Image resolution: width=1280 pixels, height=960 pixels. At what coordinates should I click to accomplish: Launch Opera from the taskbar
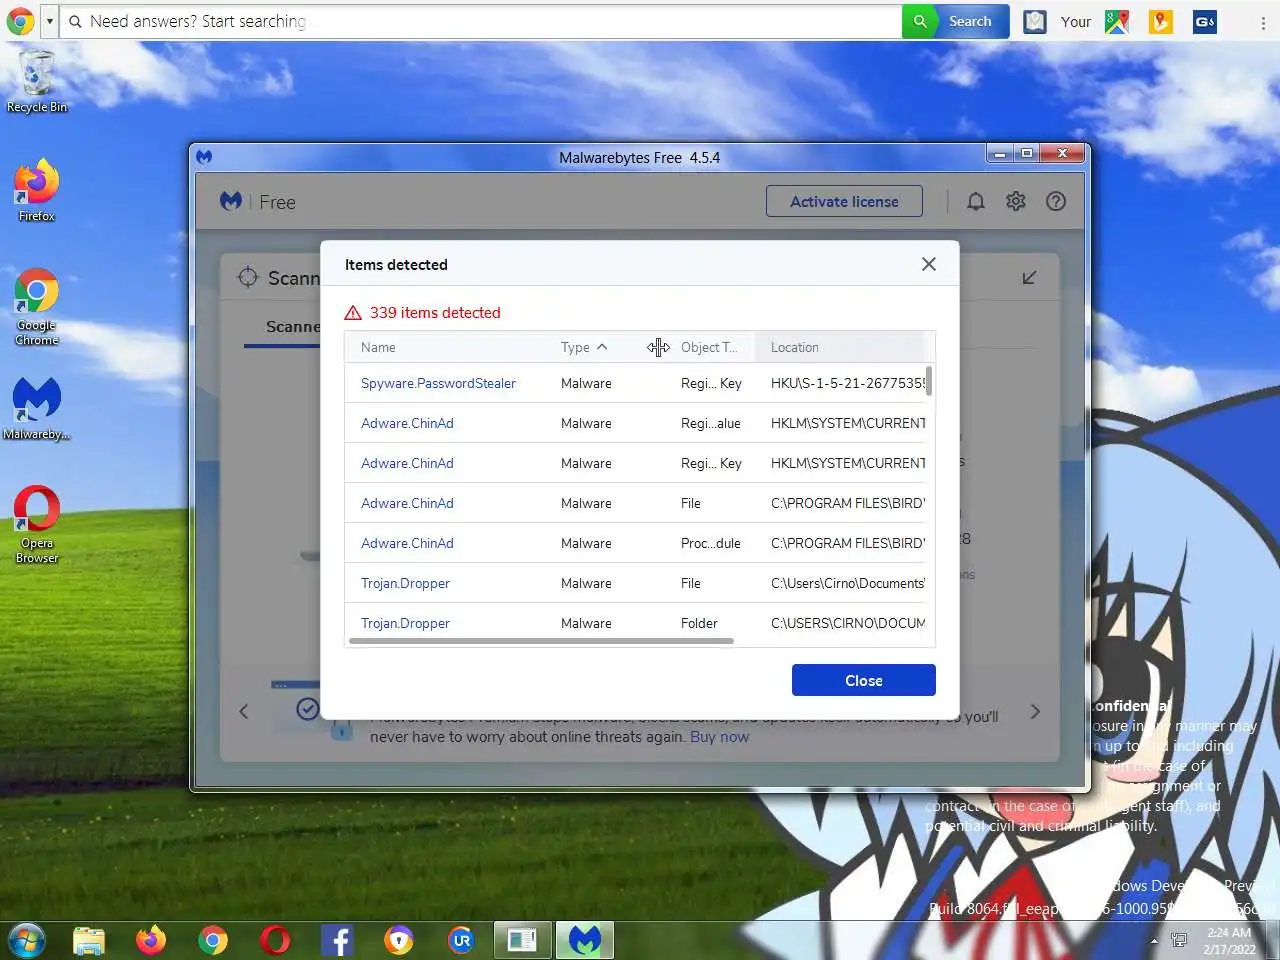[x=275, y=940]
